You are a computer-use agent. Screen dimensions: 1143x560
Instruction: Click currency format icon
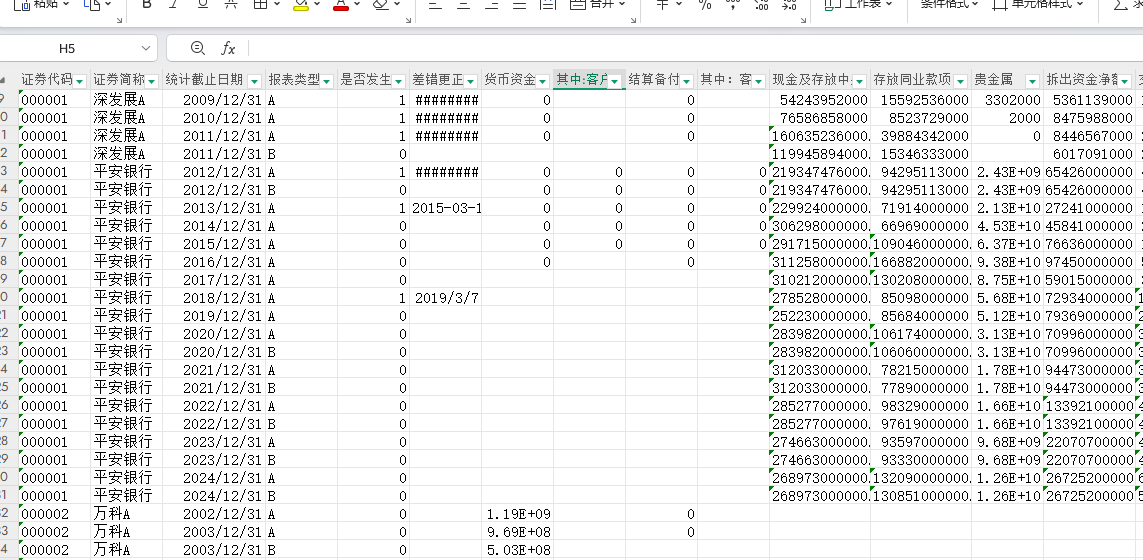[x=662, y=4]
